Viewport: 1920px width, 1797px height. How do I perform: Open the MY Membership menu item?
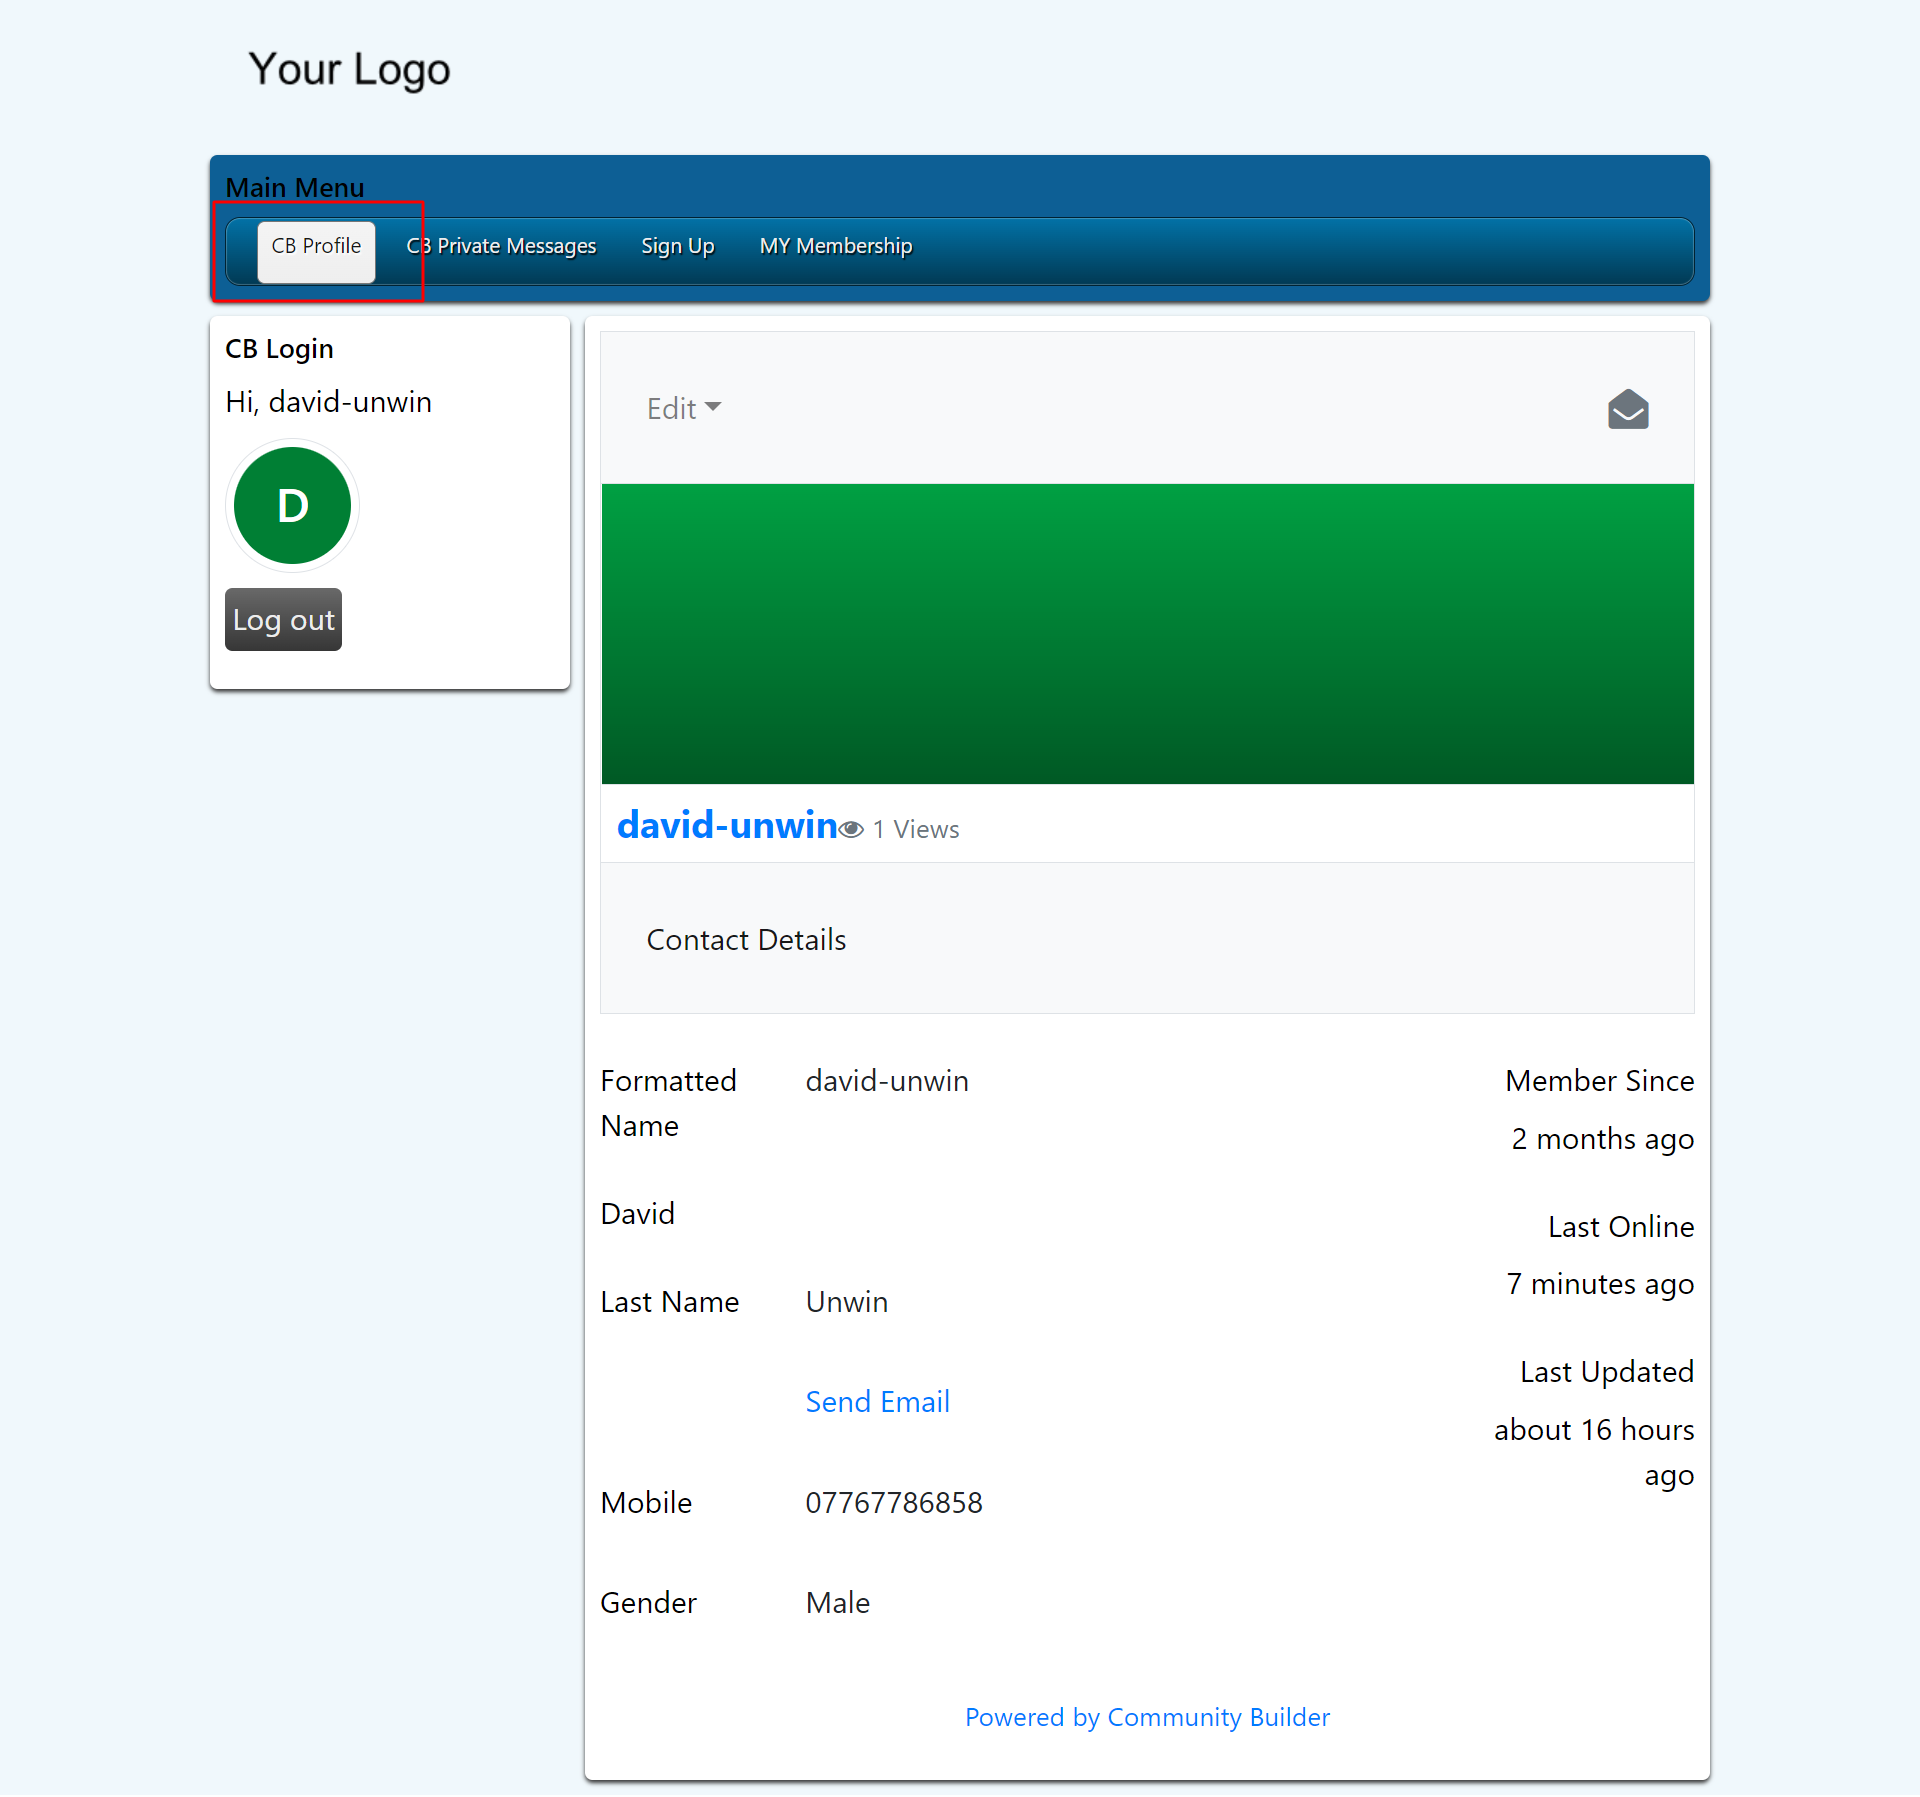tap(836, 246)
